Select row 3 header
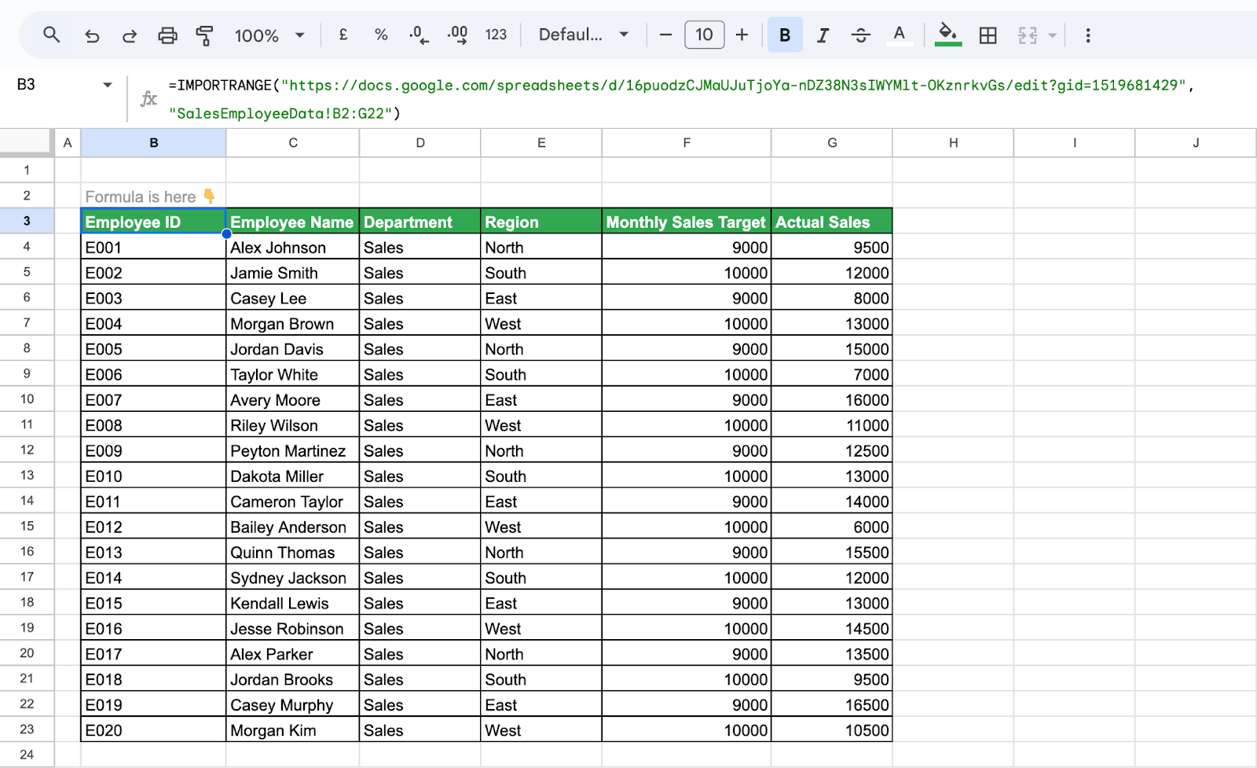 [27, 221]
